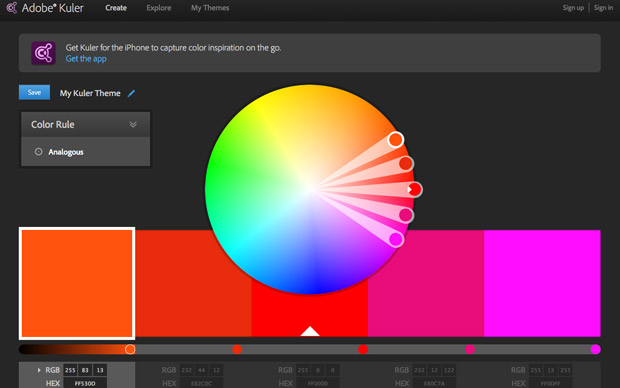Open the Create tab
Viewport: 620px width, 388px height.
coord(116,8)
